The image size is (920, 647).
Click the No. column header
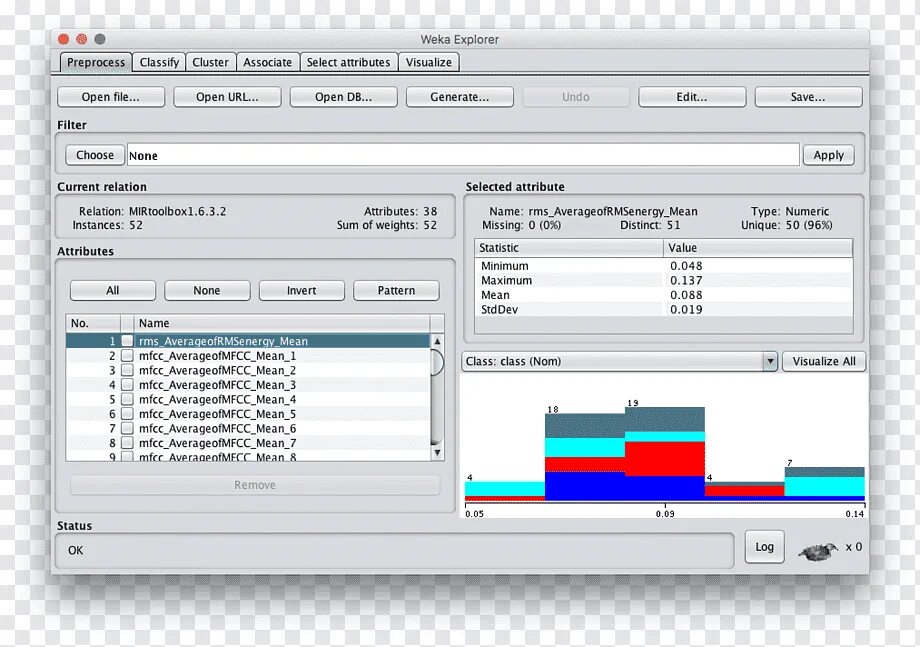(x=93, y=323)
